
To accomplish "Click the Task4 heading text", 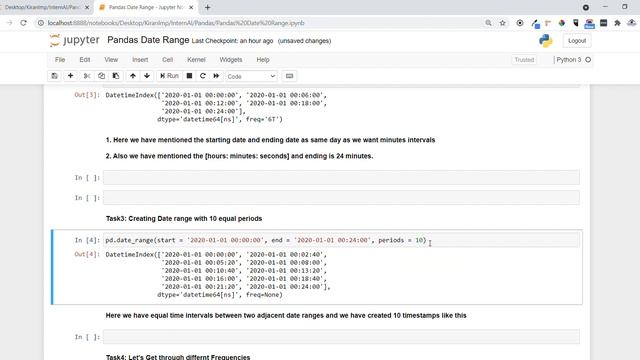I will tap(178, 356).
